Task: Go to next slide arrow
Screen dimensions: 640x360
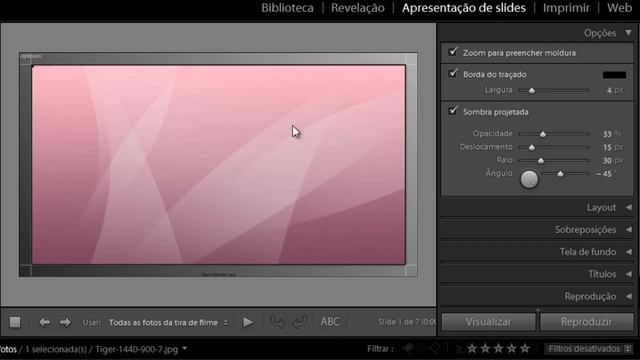Action: [x=65, y=322]
